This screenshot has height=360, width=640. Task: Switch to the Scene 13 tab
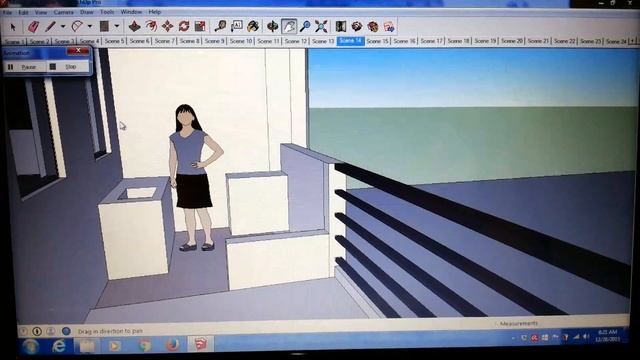pos(323,41)
